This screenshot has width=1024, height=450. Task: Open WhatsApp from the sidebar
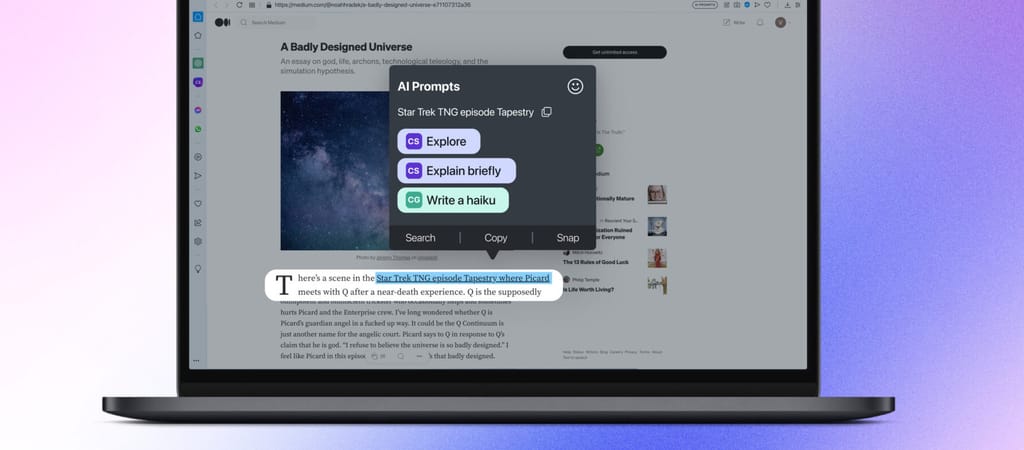click(x=198, y=129)
